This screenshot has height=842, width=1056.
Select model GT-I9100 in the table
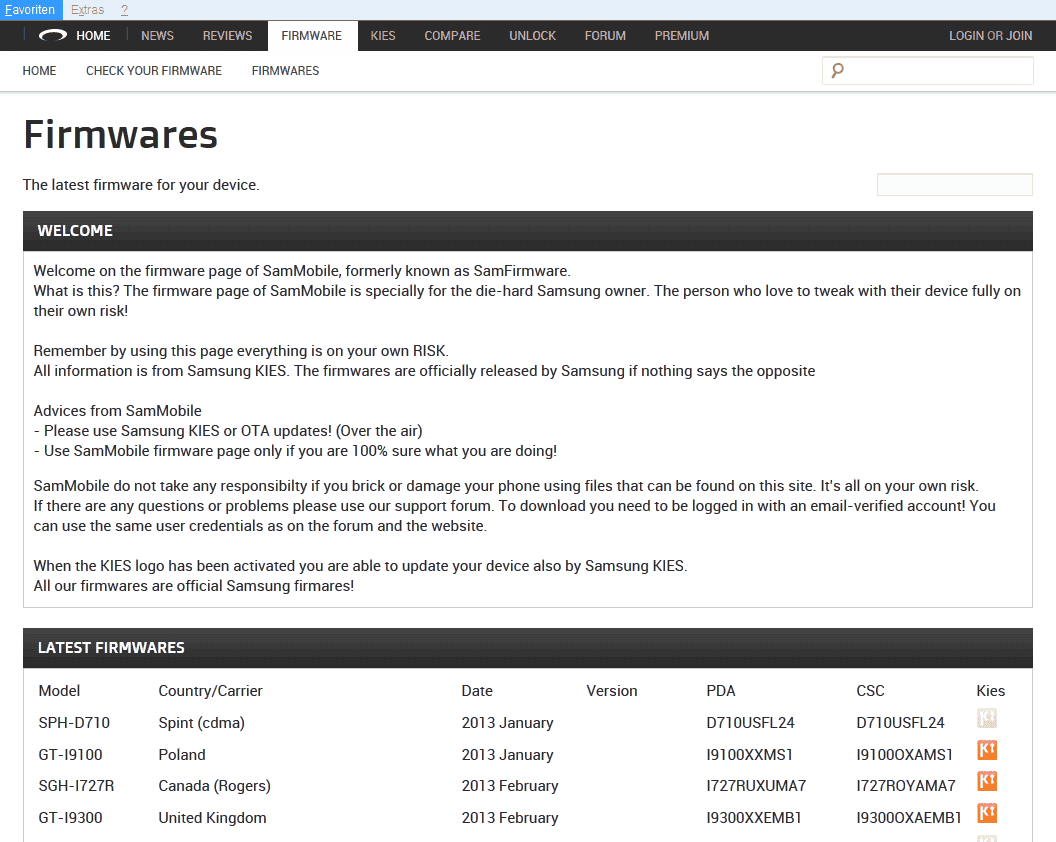click(x=70, y=754)
